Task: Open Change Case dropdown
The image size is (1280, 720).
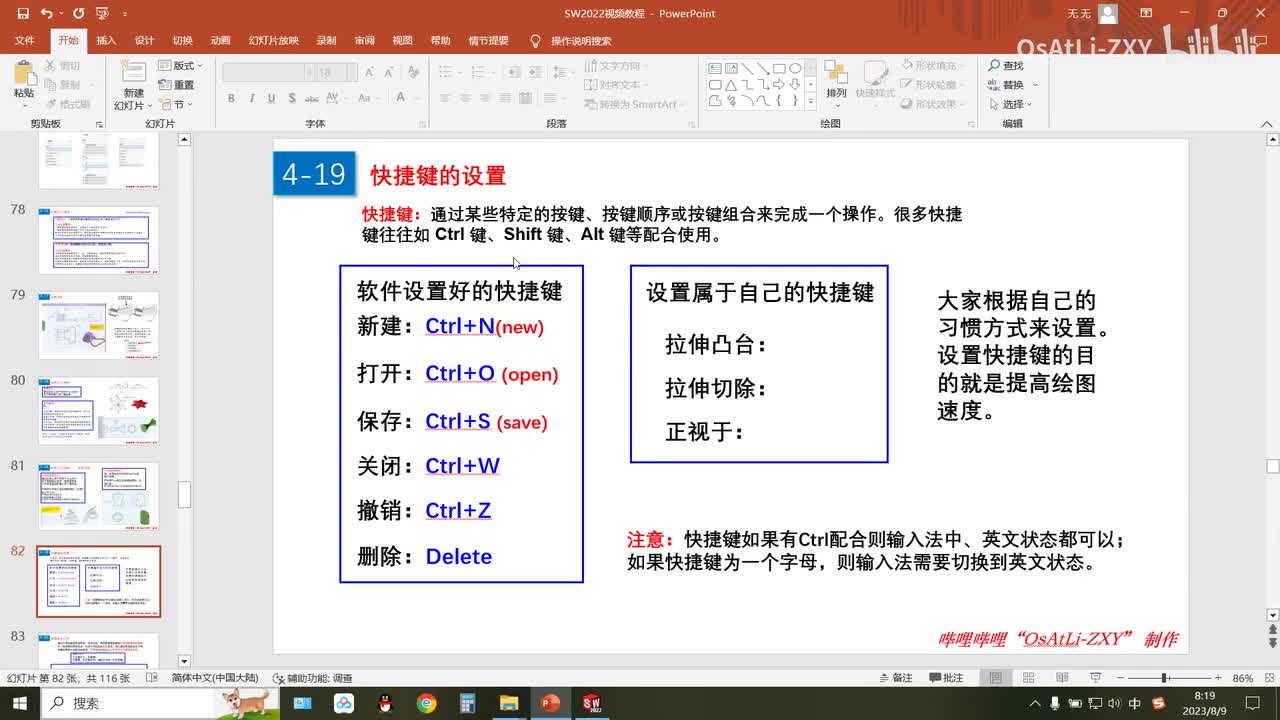Action: [370, 98]
